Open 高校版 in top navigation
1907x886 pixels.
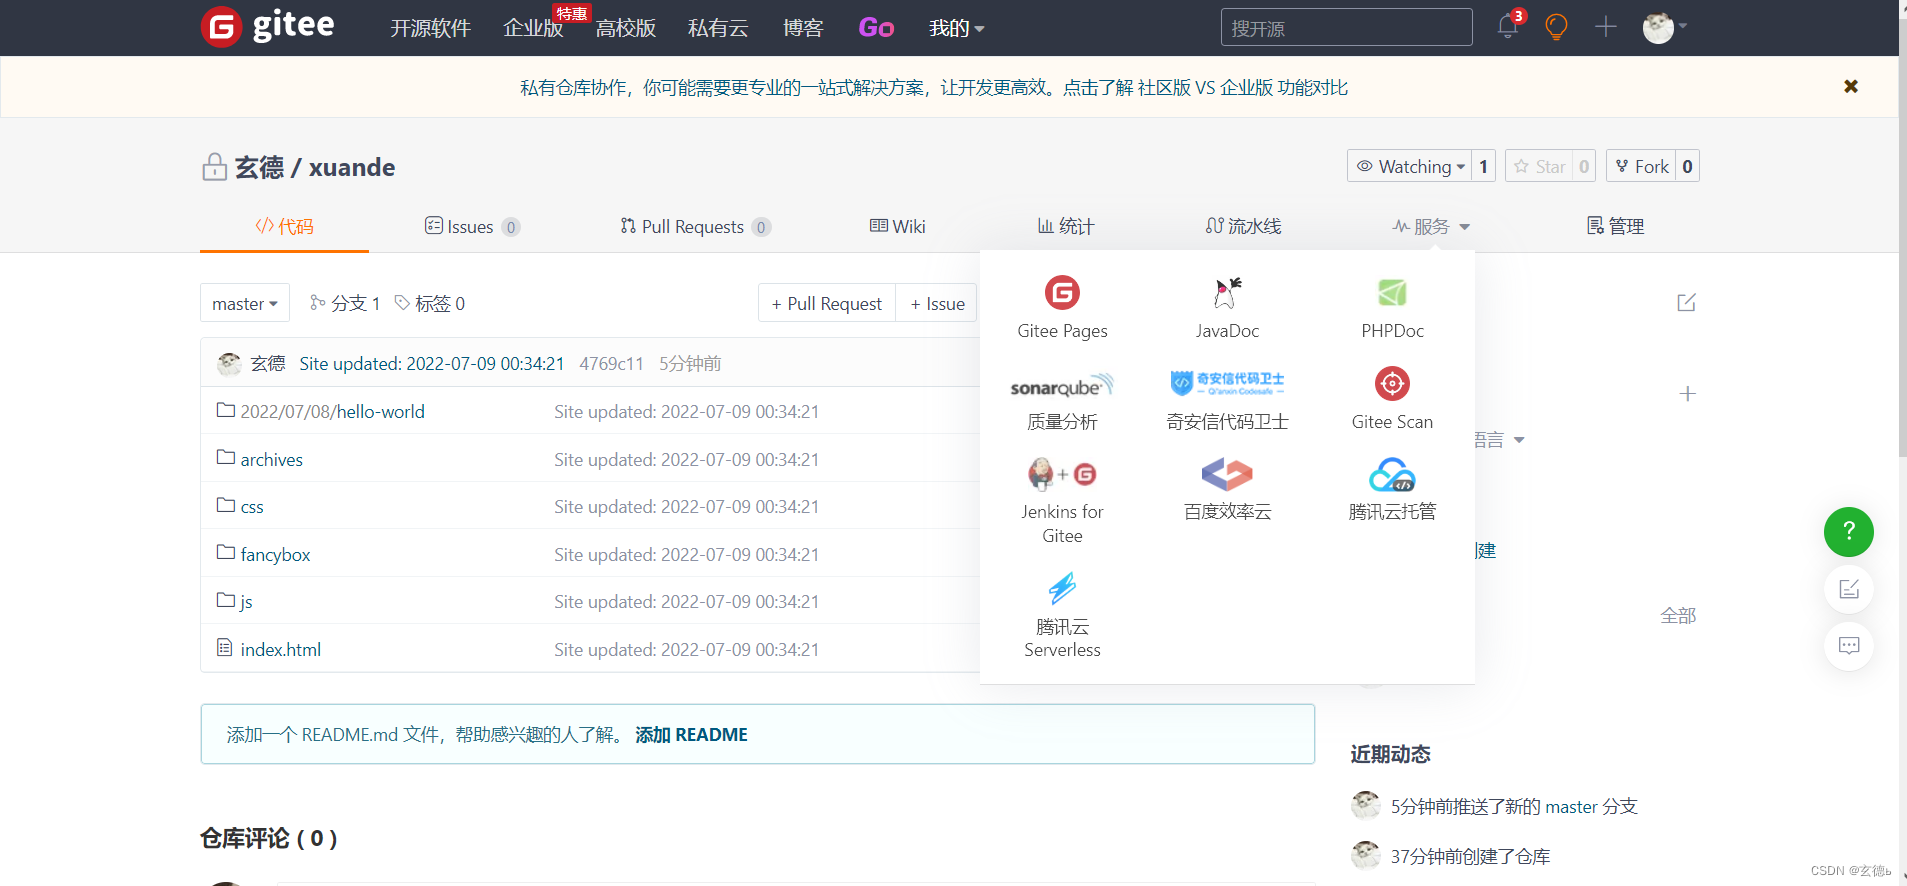pyautogui.click(x=625, y=28)
